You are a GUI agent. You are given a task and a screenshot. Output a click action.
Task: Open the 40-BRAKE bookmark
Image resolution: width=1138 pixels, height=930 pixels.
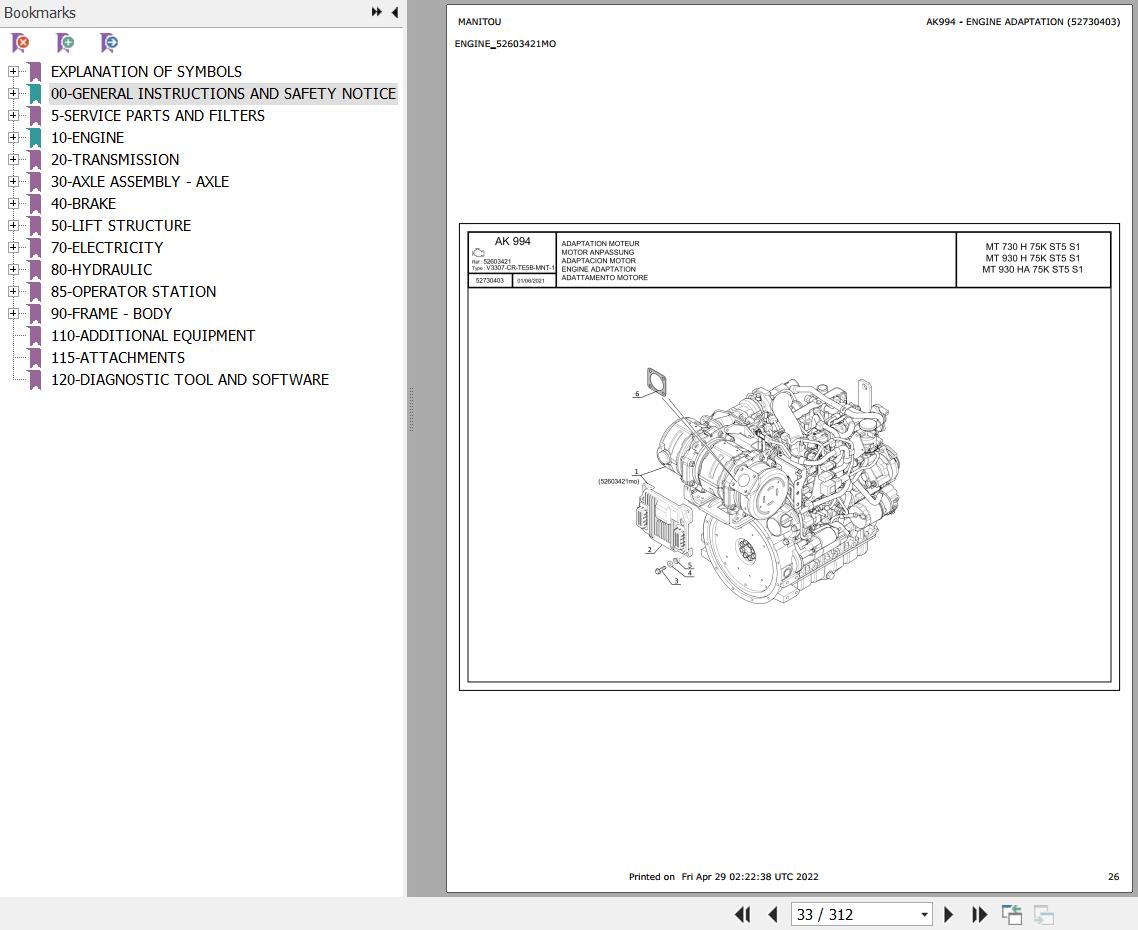pyautogui.click(x=83, y=204)
